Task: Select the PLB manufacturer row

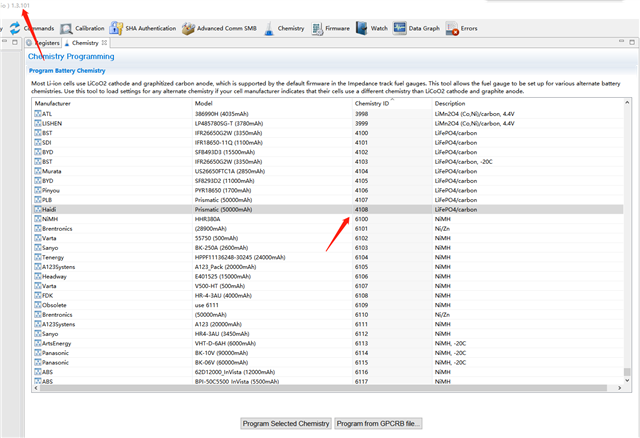Action: [x=328, y=200]
